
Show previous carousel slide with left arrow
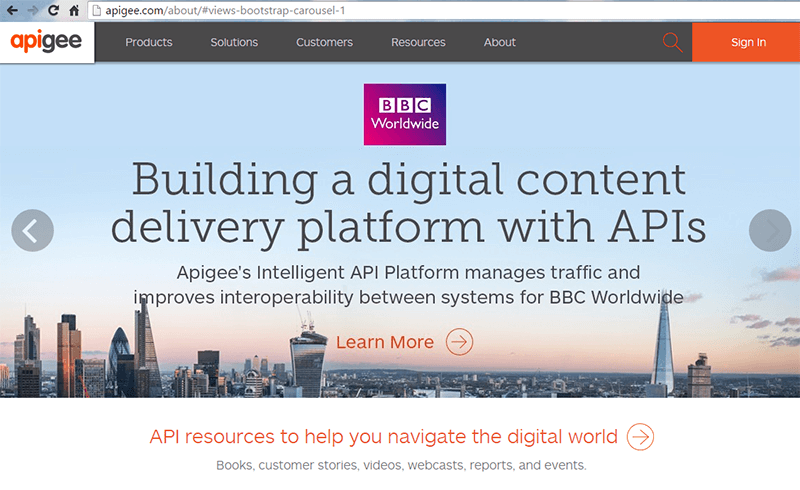coord(32,230)
